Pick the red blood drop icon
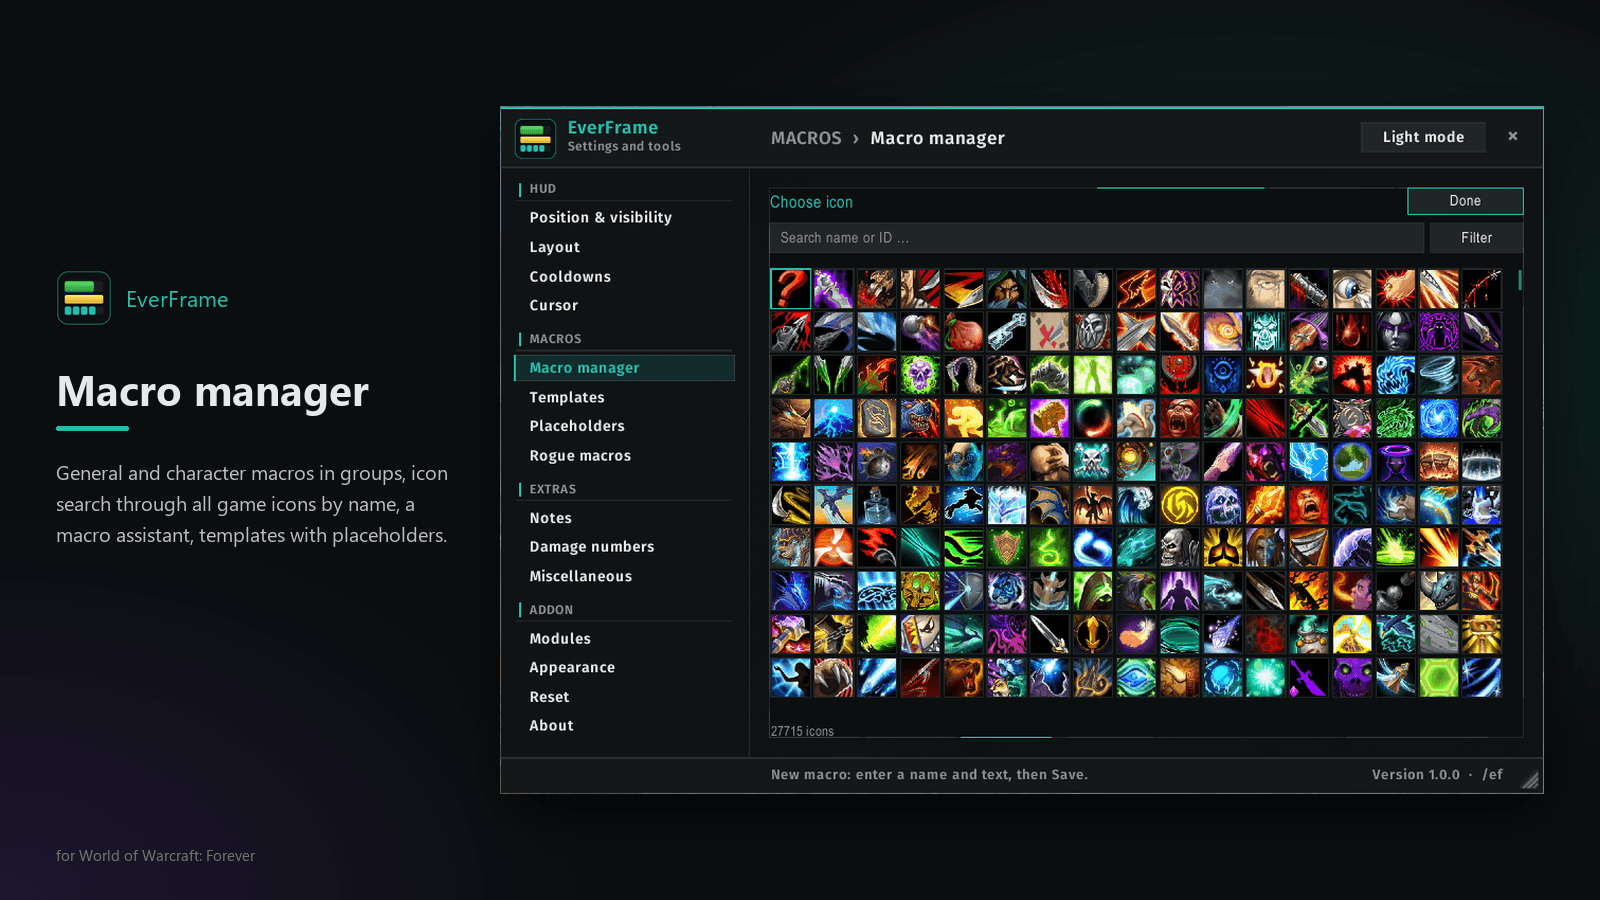Viewport: 1600px width, 900px height. [x=1352, y=331]
